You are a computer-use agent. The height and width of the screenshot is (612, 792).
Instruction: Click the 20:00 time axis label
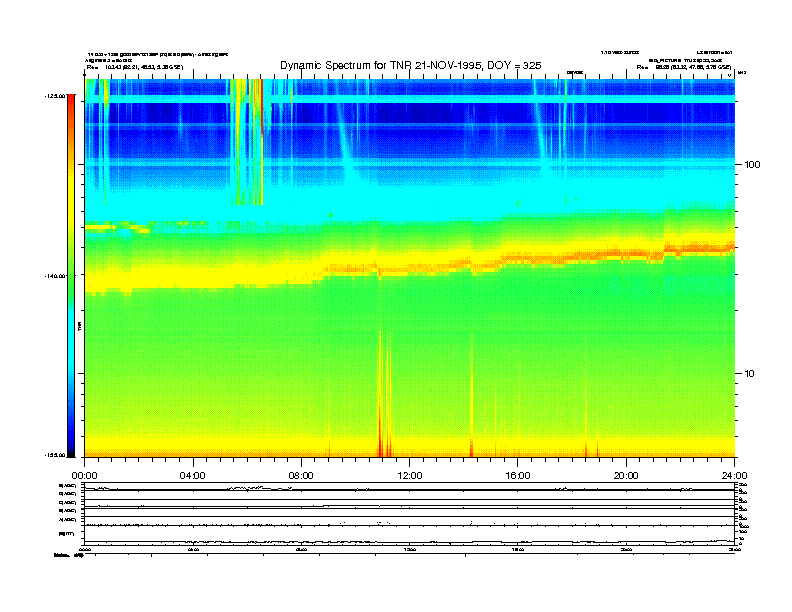(x=626, y=476)
